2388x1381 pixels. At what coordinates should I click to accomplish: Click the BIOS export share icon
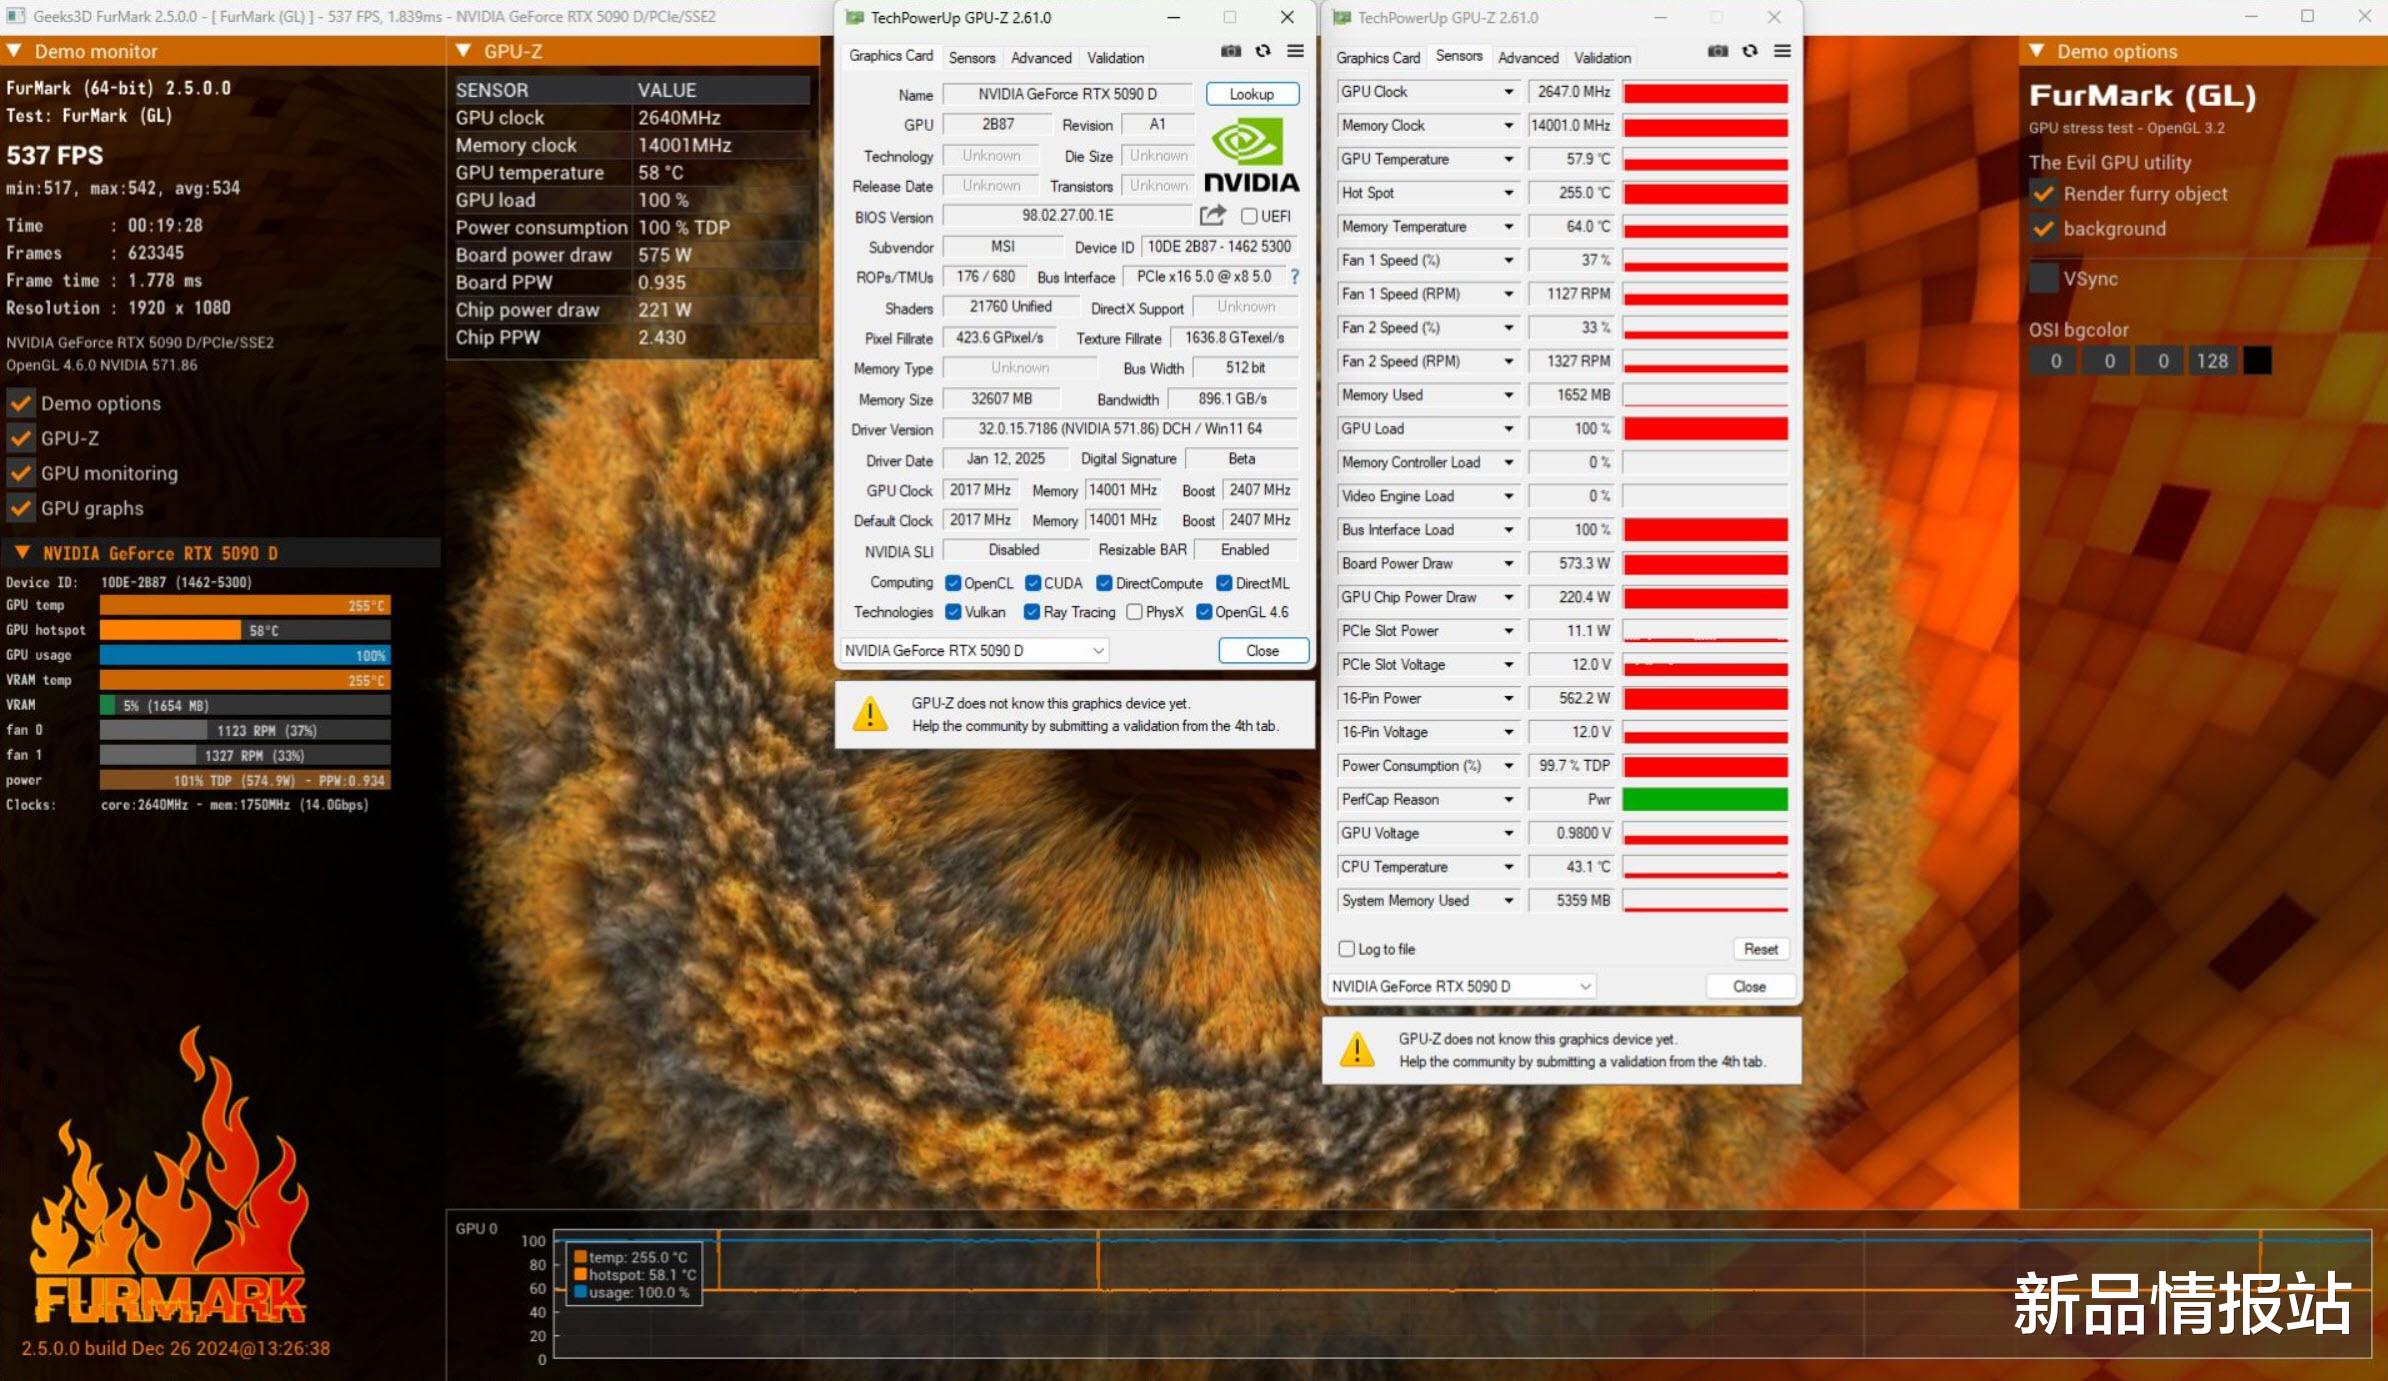tap(1212, 215)
